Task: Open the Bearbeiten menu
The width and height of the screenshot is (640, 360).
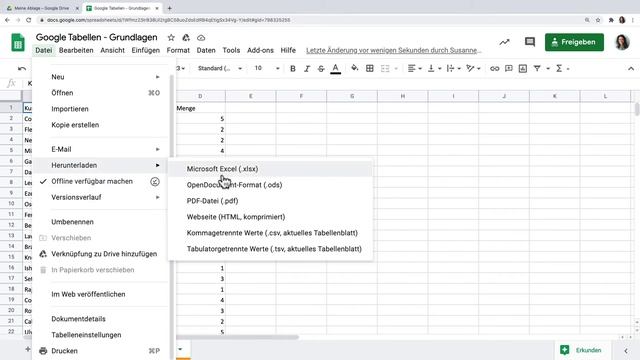Action: (76, 50)
